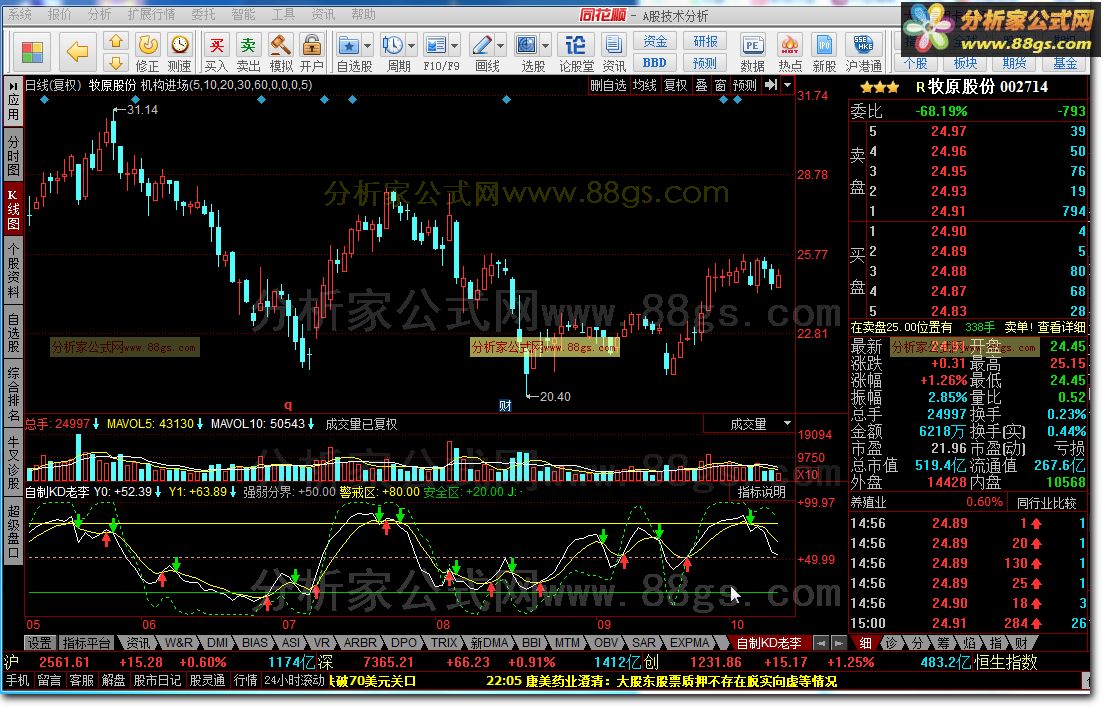Click the 资金 button
1103x707 pixels.
[655, 42]
